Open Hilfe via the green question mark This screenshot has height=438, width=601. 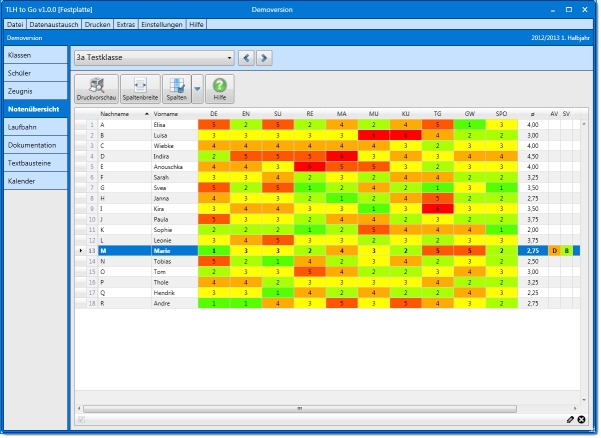[219, 88]
